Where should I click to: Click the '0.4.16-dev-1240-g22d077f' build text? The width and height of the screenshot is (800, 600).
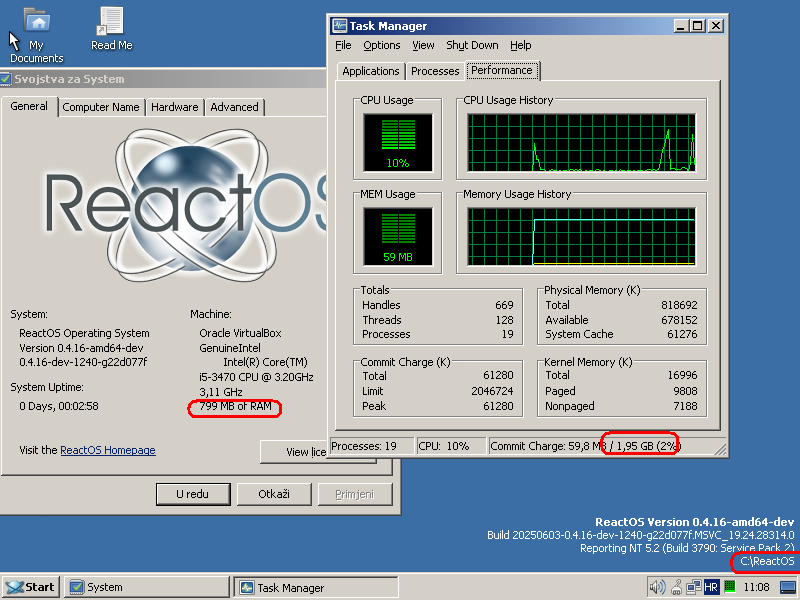click(x=83, y=362)
